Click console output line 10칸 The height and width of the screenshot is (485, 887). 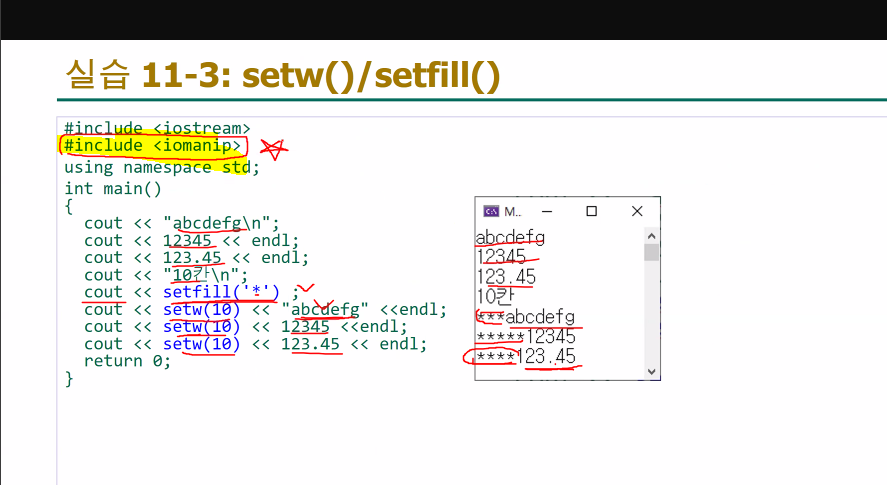pos(495,297)
